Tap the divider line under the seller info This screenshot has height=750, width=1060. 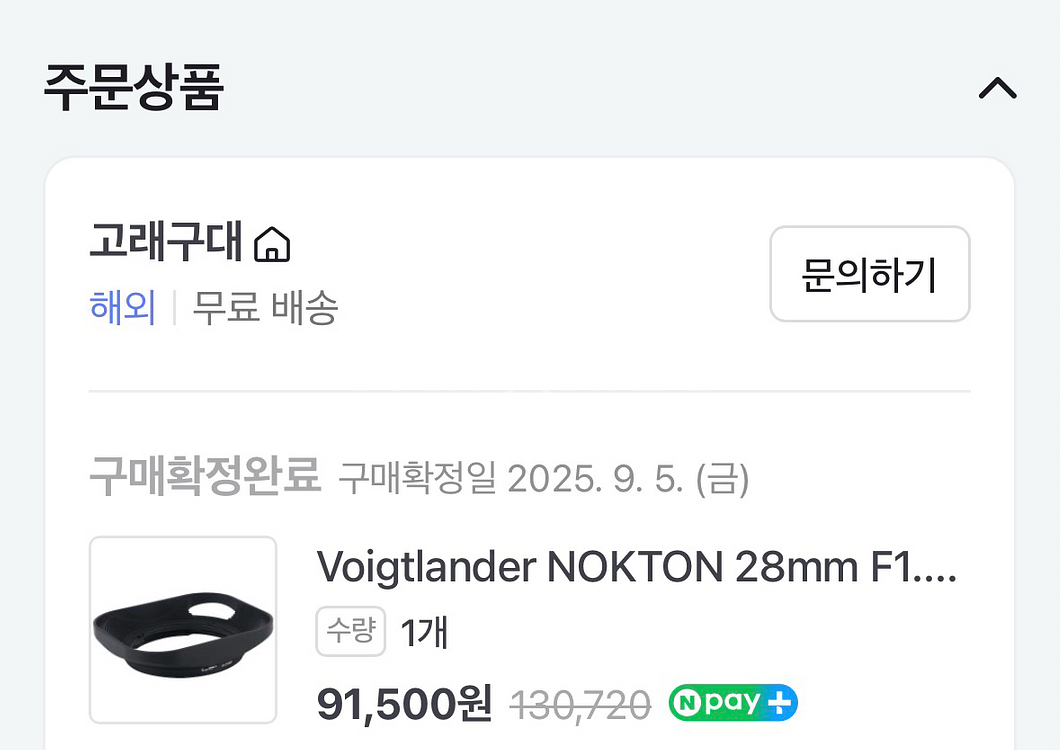pos(530,391)
